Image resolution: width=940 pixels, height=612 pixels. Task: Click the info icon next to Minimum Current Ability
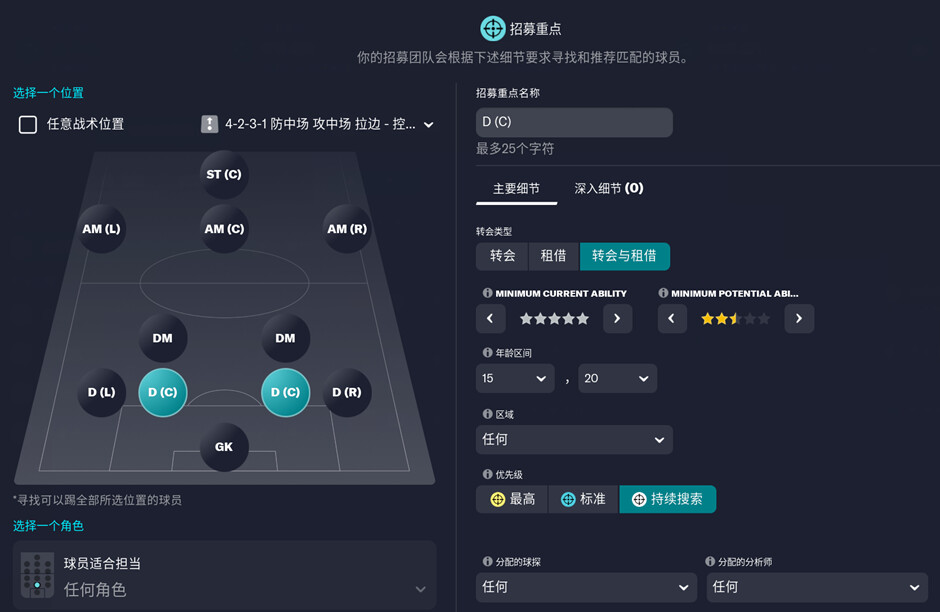point(487,293)
